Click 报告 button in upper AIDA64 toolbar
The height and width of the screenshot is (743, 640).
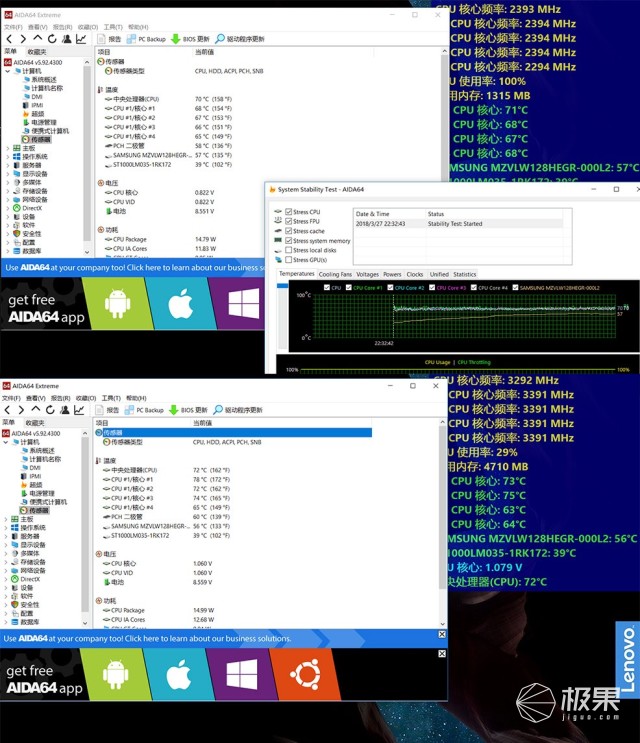(x=110, y=39)
